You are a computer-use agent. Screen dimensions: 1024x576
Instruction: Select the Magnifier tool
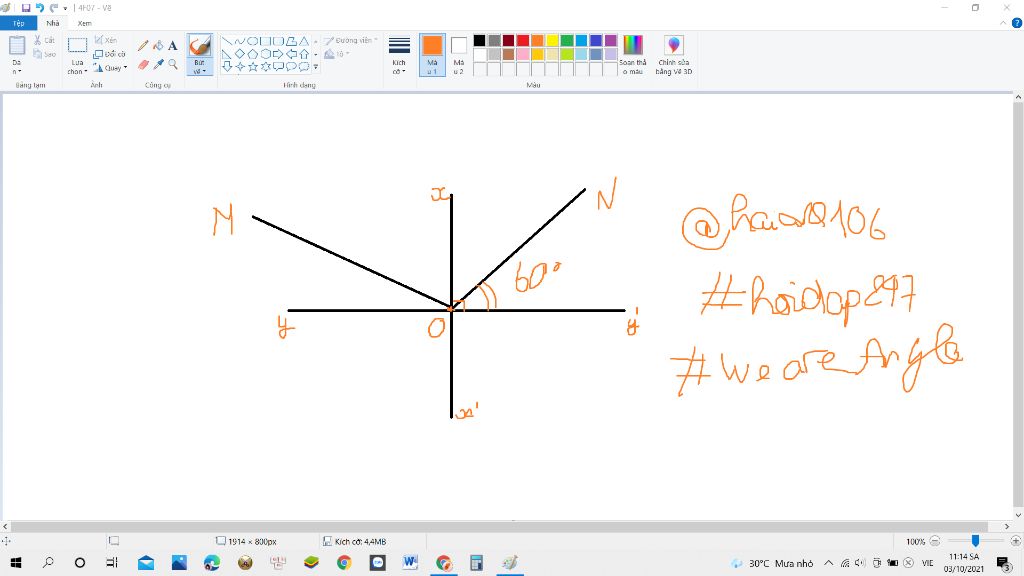(x=172, y=65)
